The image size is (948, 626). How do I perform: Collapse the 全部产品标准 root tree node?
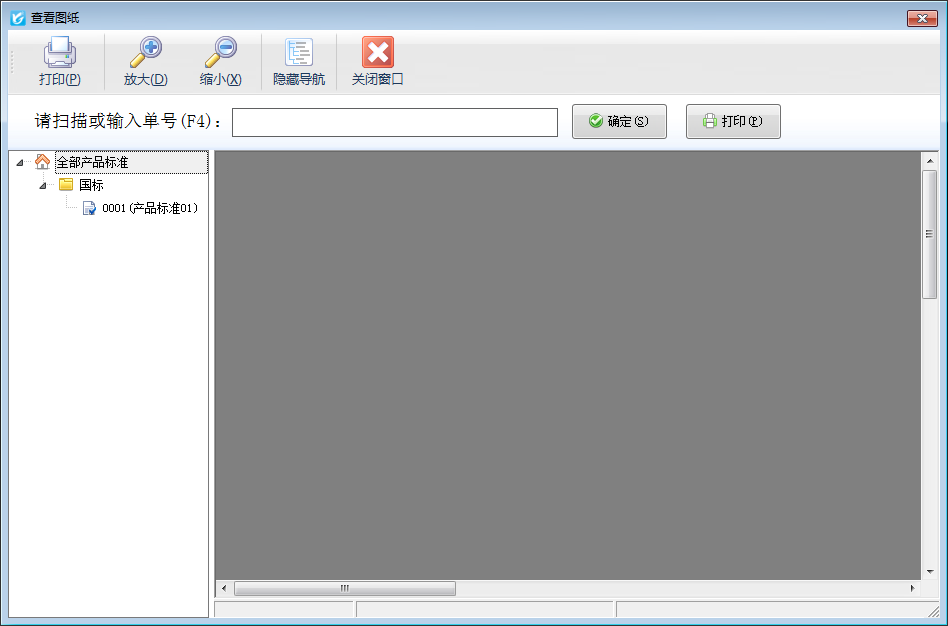click(x=20, y=162)
